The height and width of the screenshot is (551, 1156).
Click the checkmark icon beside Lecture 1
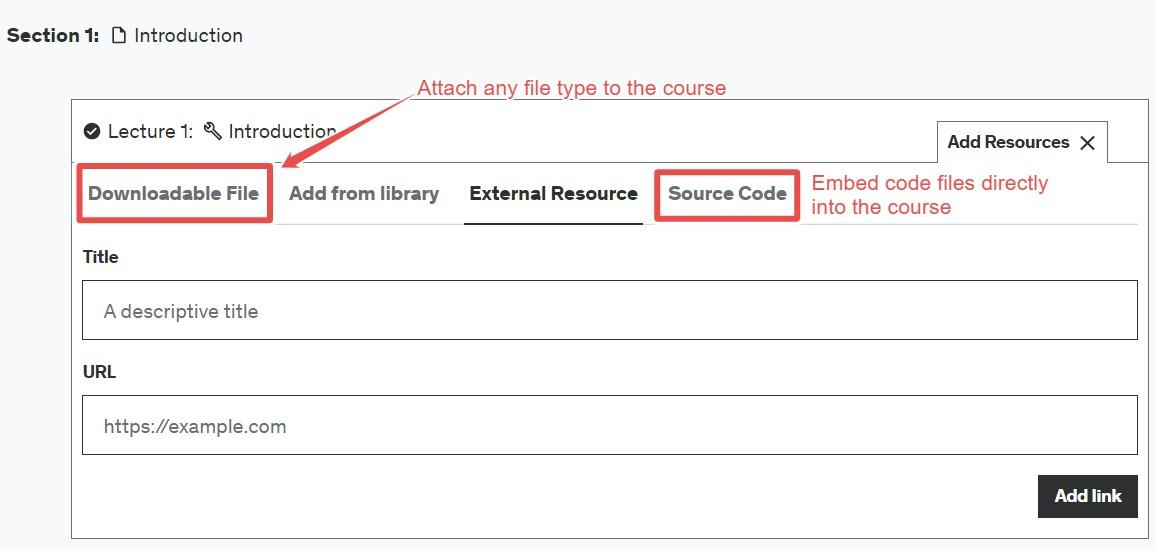(92, 131)
